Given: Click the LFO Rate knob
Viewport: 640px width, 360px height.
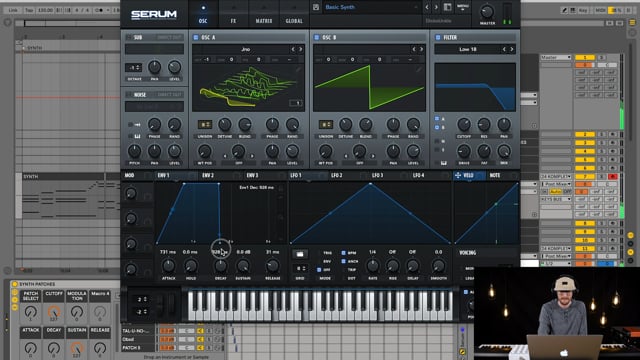Looking at the screenshot, I should click(x=372, y=266).
